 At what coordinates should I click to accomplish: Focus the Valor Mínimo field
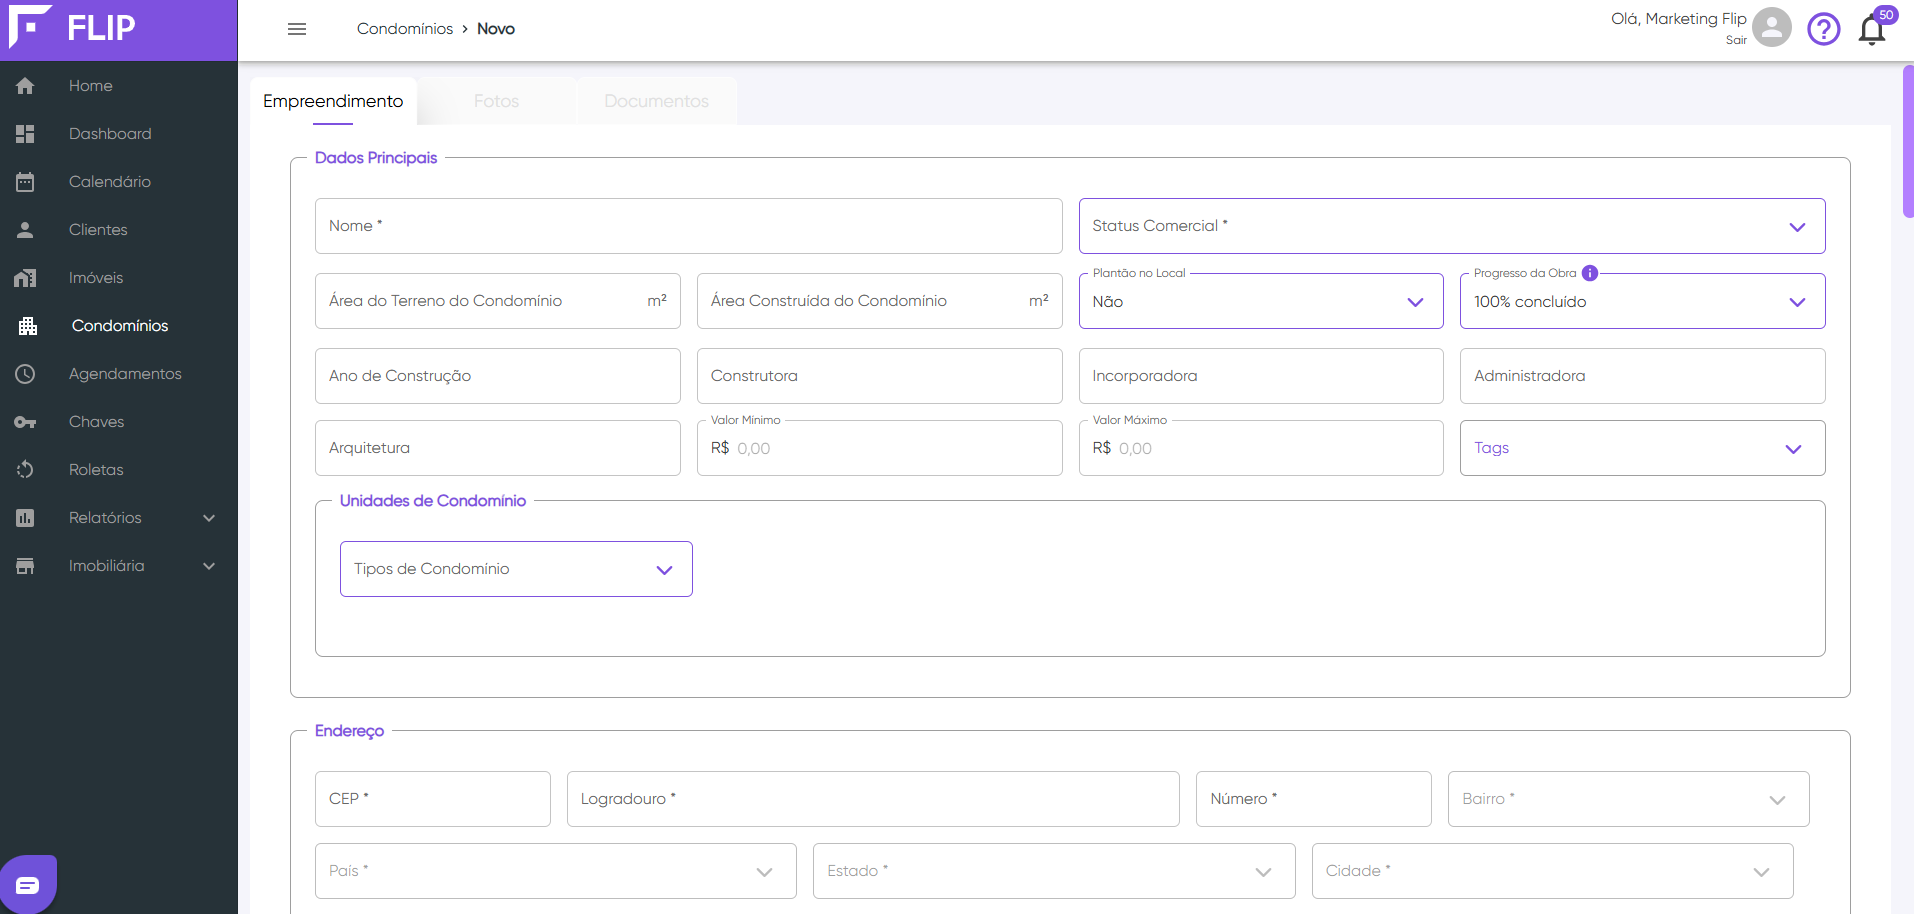coord(880,448)
